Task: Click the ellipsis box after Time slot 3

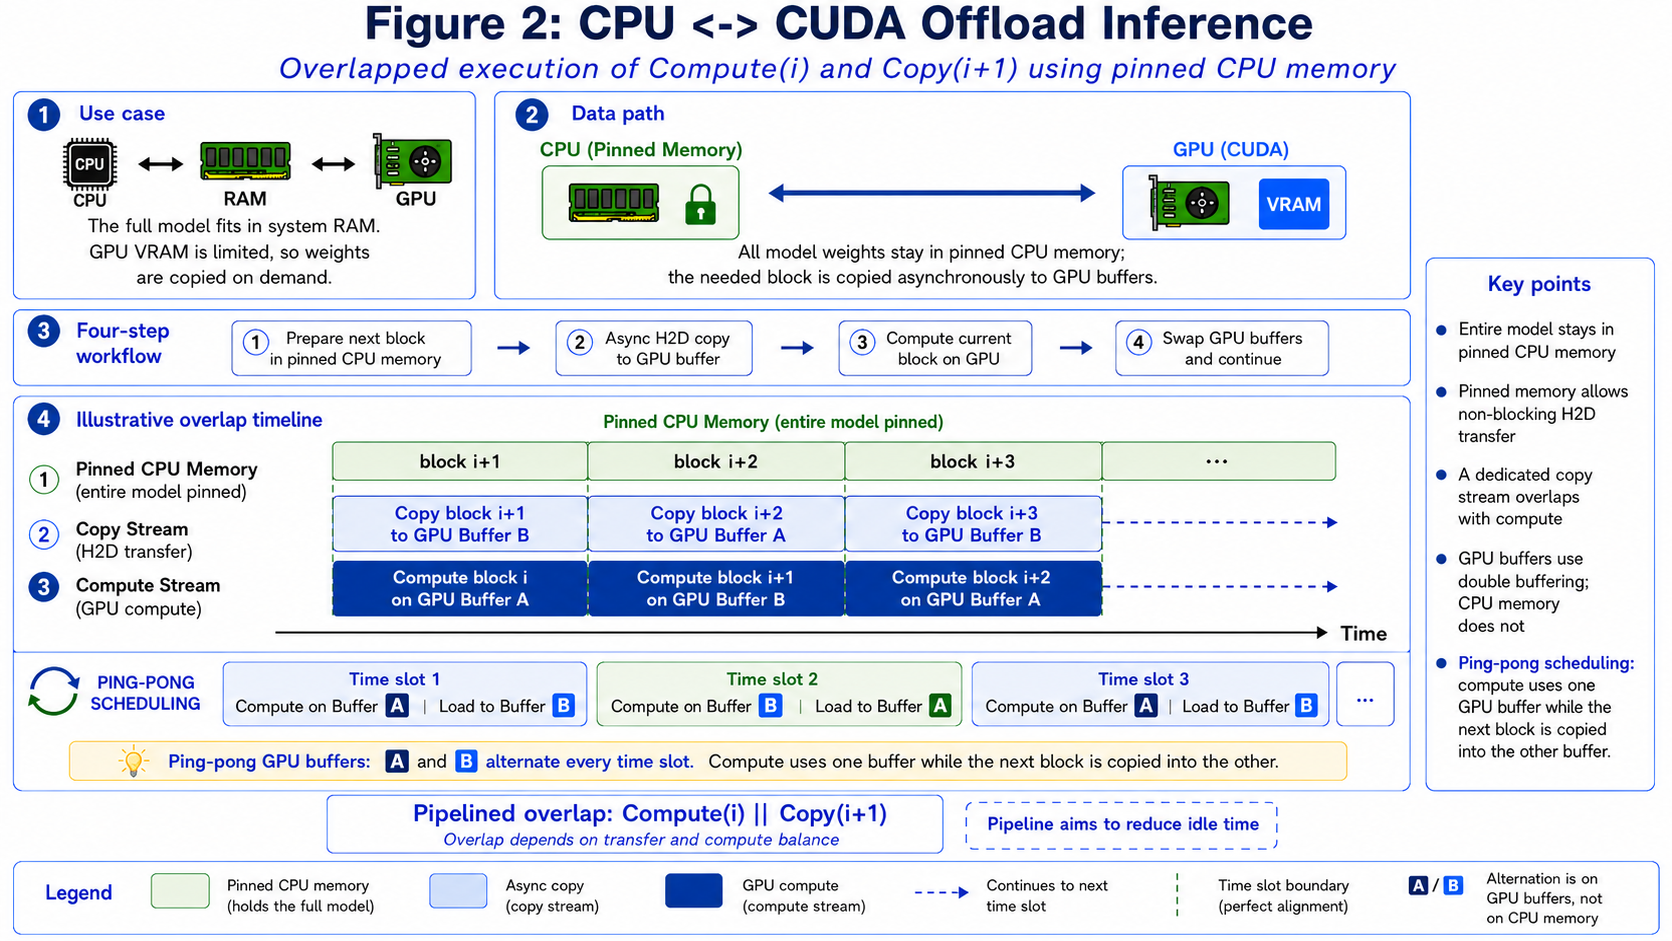Action: tap(1365, 694)
